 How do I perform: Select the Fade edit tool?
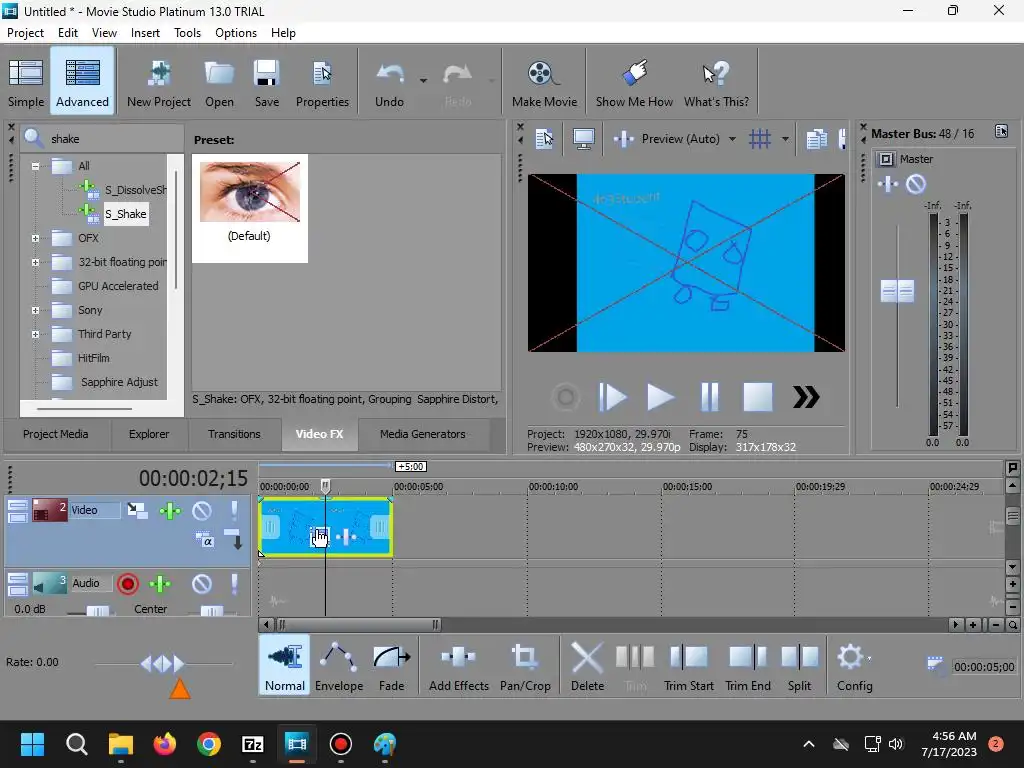[x=391, y=667]
